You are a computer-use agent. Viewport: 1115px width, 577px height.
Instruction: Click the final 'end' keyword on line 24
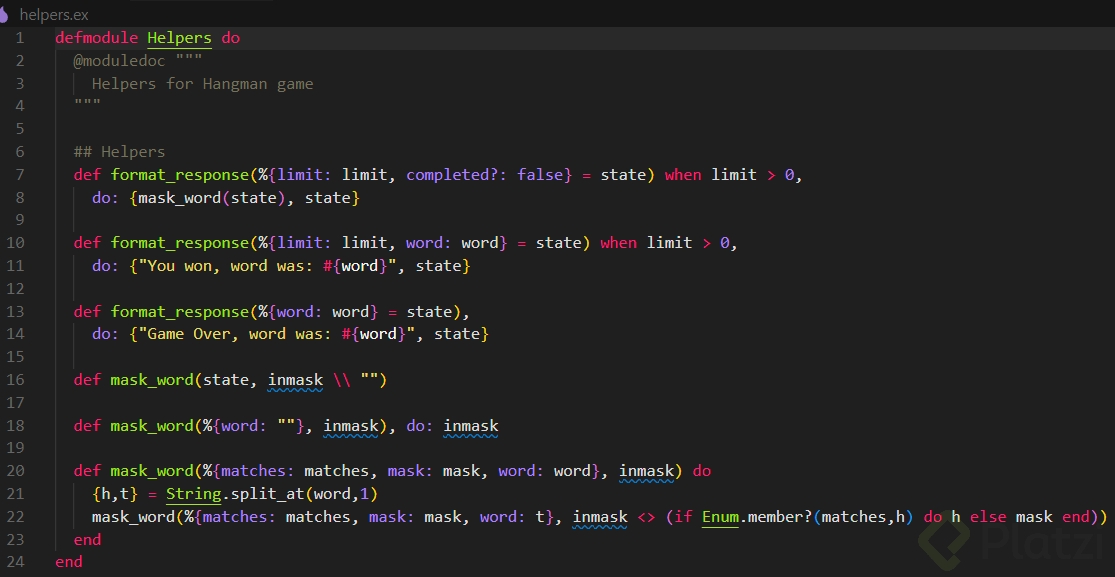pyautogui.click(x=69, y=562)
